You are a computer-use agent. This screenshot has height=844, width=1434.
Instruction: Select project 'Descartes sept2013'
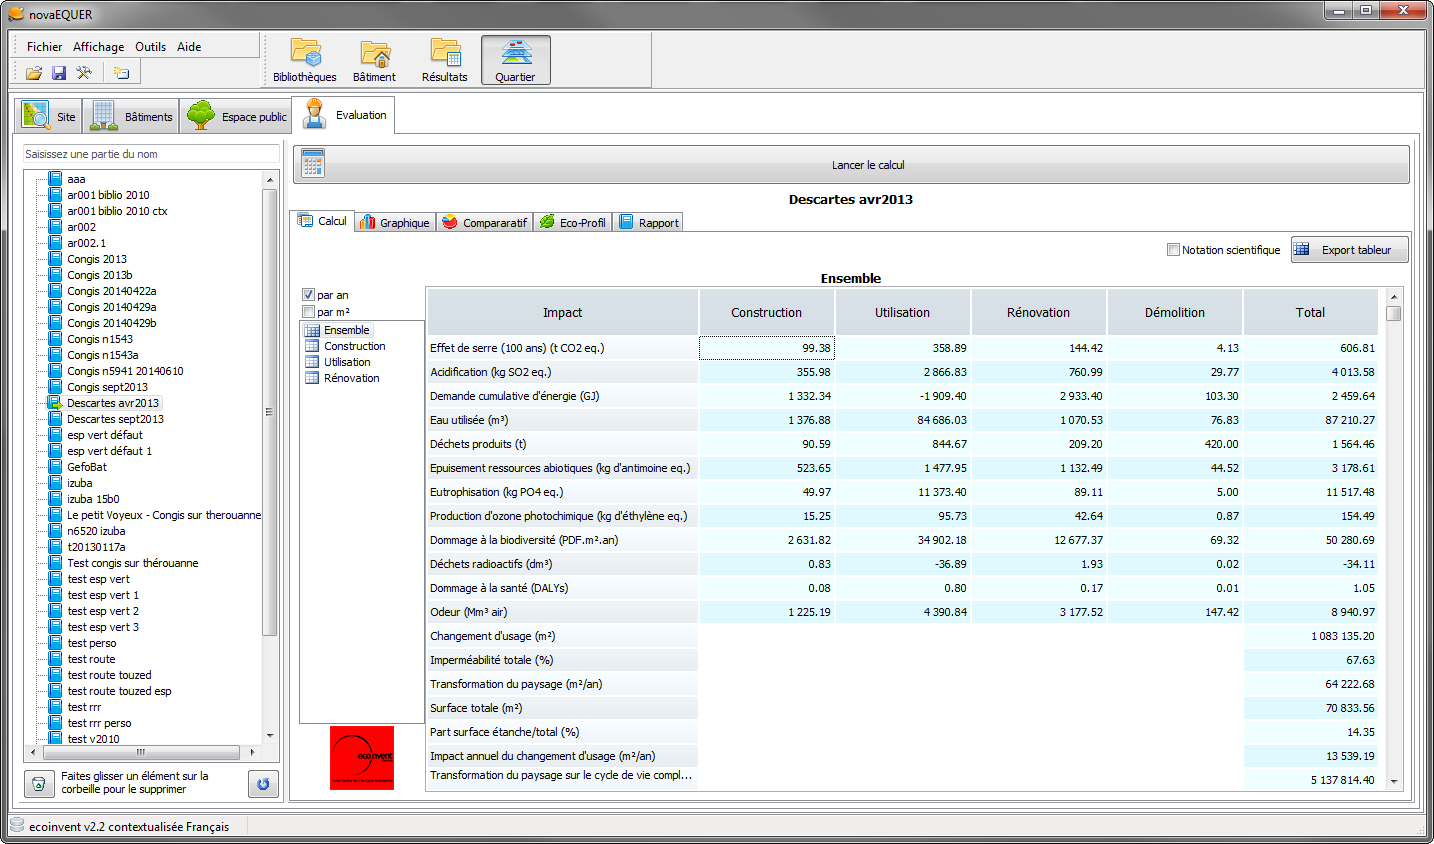[115, 419]
